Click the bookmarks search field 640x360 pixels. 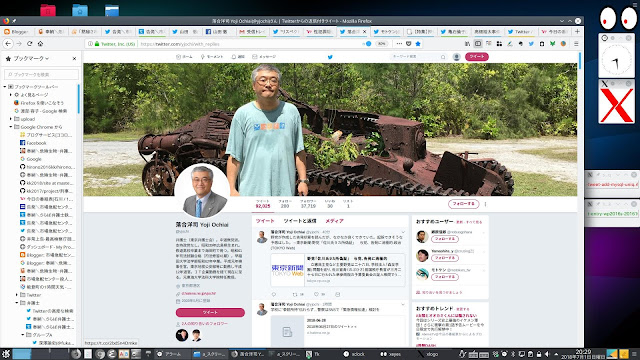[41, 74]
